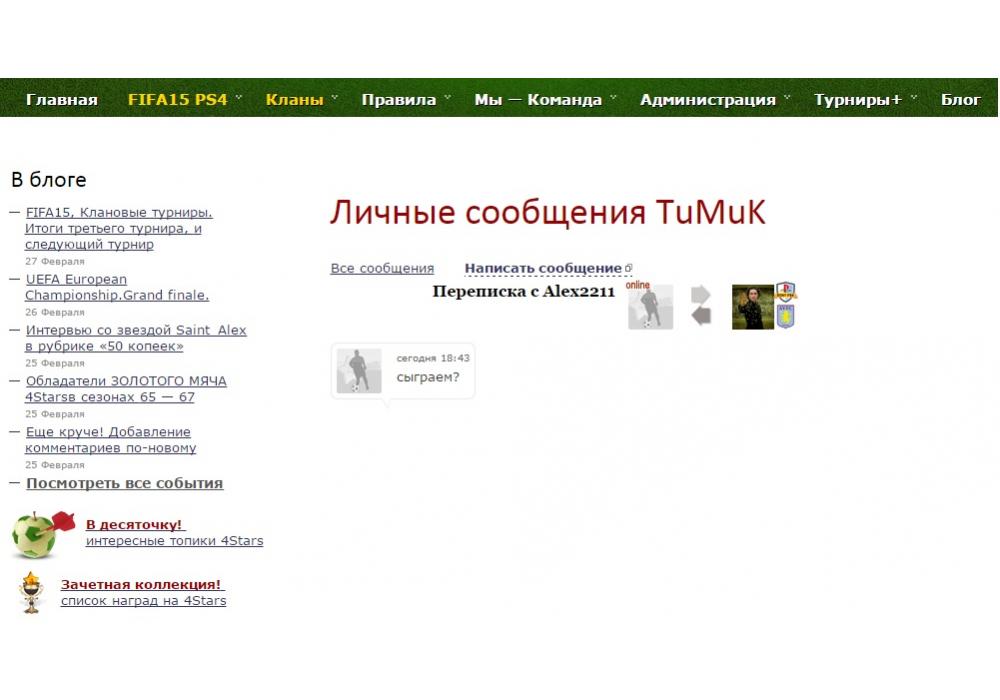Open список наград на 4Stars link

(x=143, y=601)
